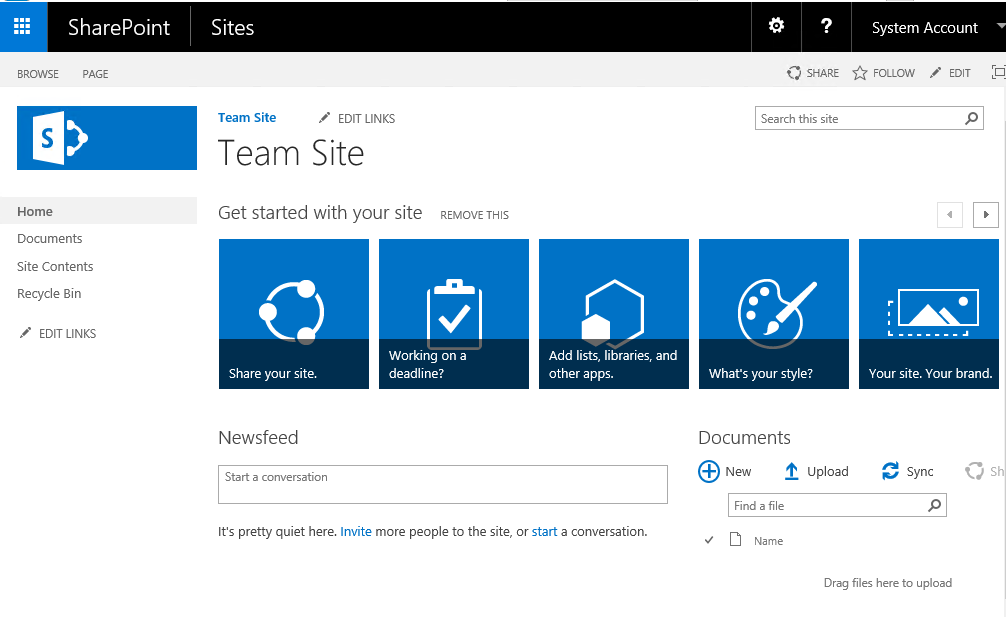Viewport: 1006px width, 617px height.
Task: Expand the System Account dropdown
Action: point(1000,26)
